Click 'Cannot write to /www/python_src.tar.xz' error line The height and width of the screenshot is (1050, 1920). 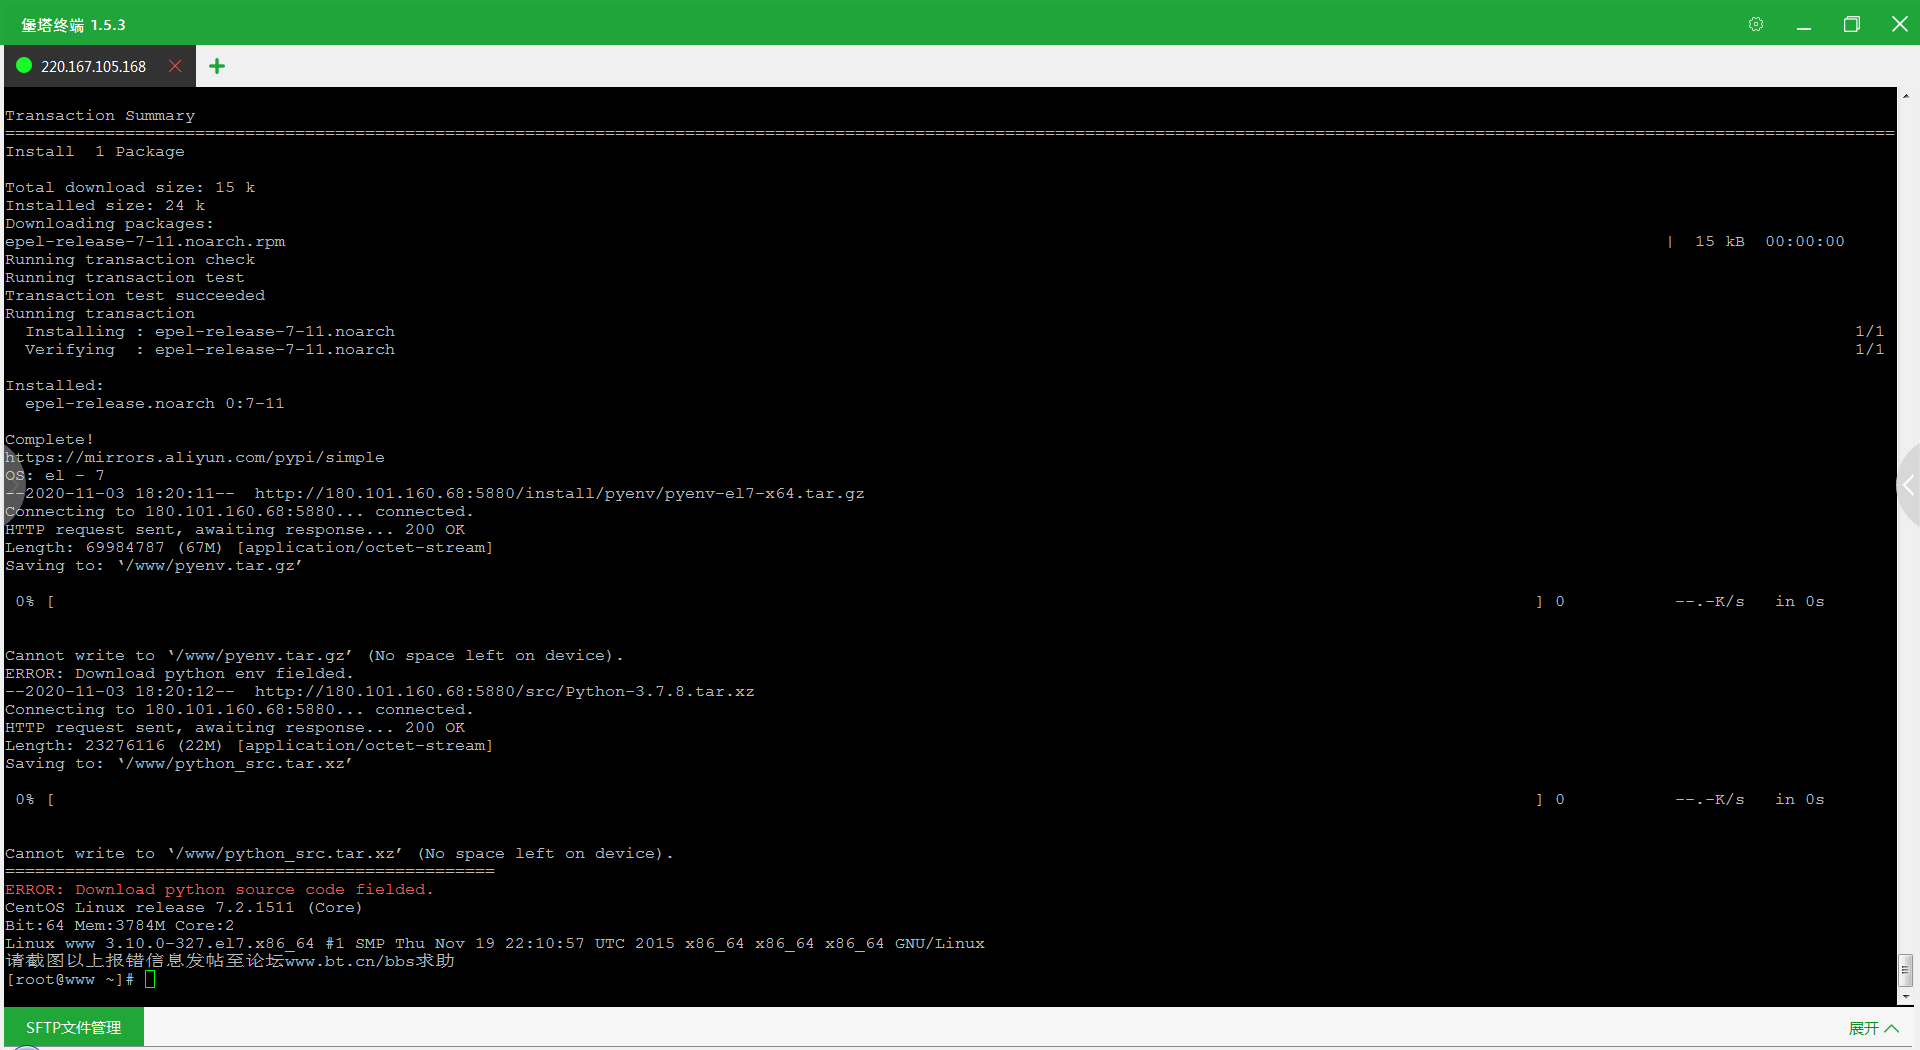click(339, 853)
